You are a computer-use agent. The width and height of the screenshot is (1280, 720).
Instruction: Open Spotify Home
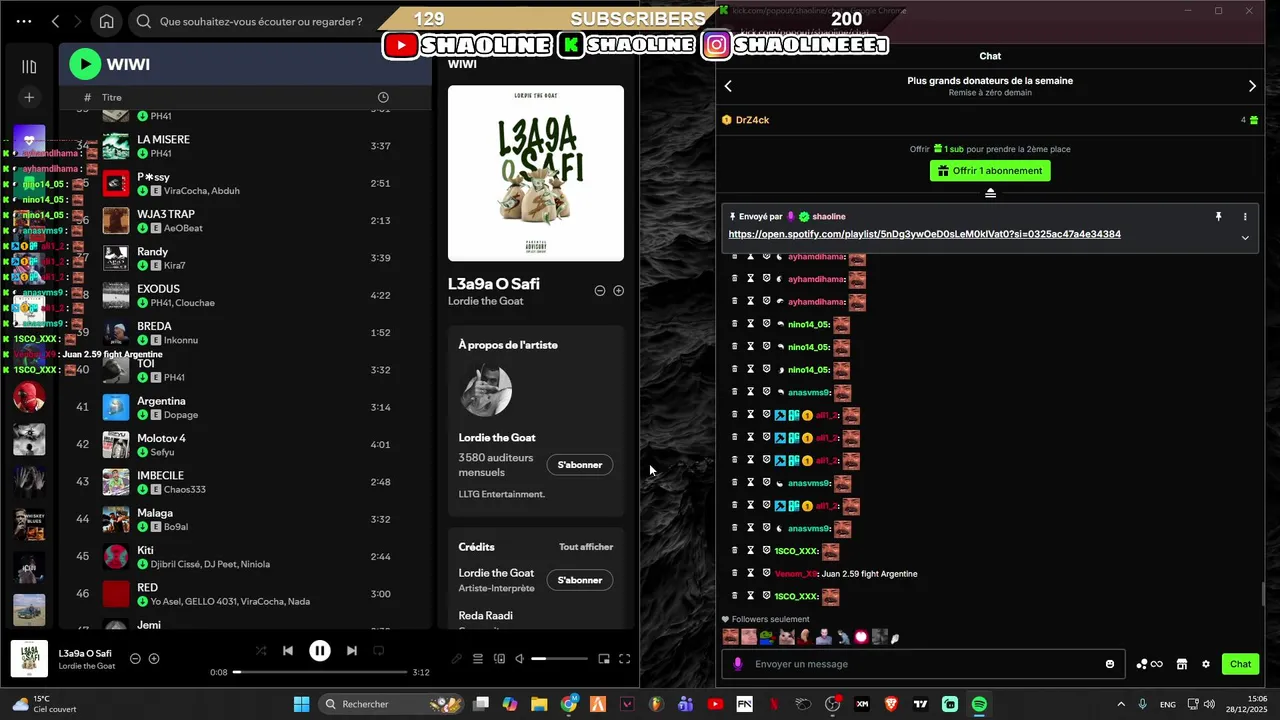[x=106, y=21]
